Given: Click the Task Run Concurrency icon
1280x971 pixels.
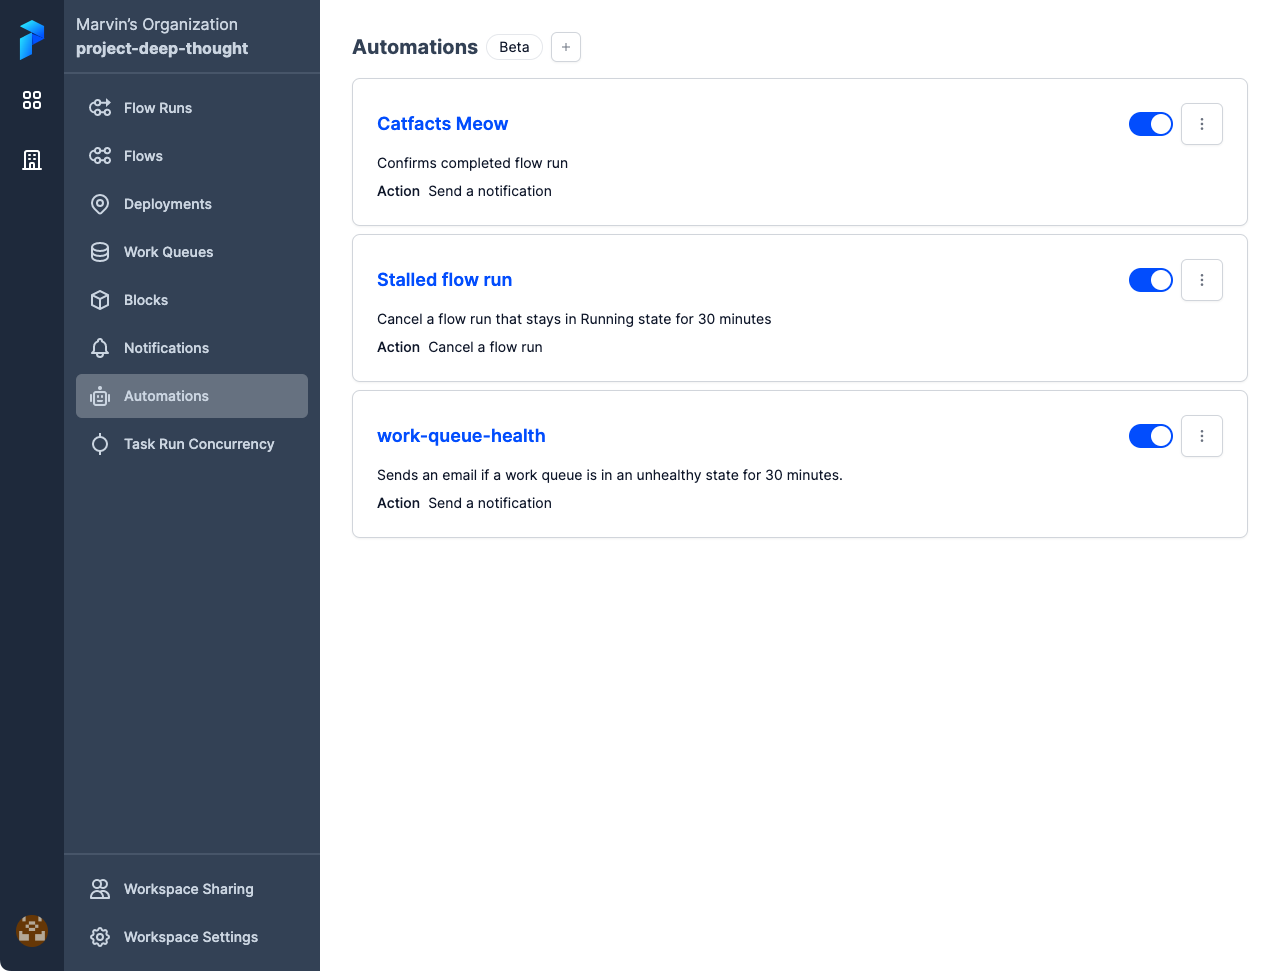Looking at the screenshot, I should tap(100, 444).
